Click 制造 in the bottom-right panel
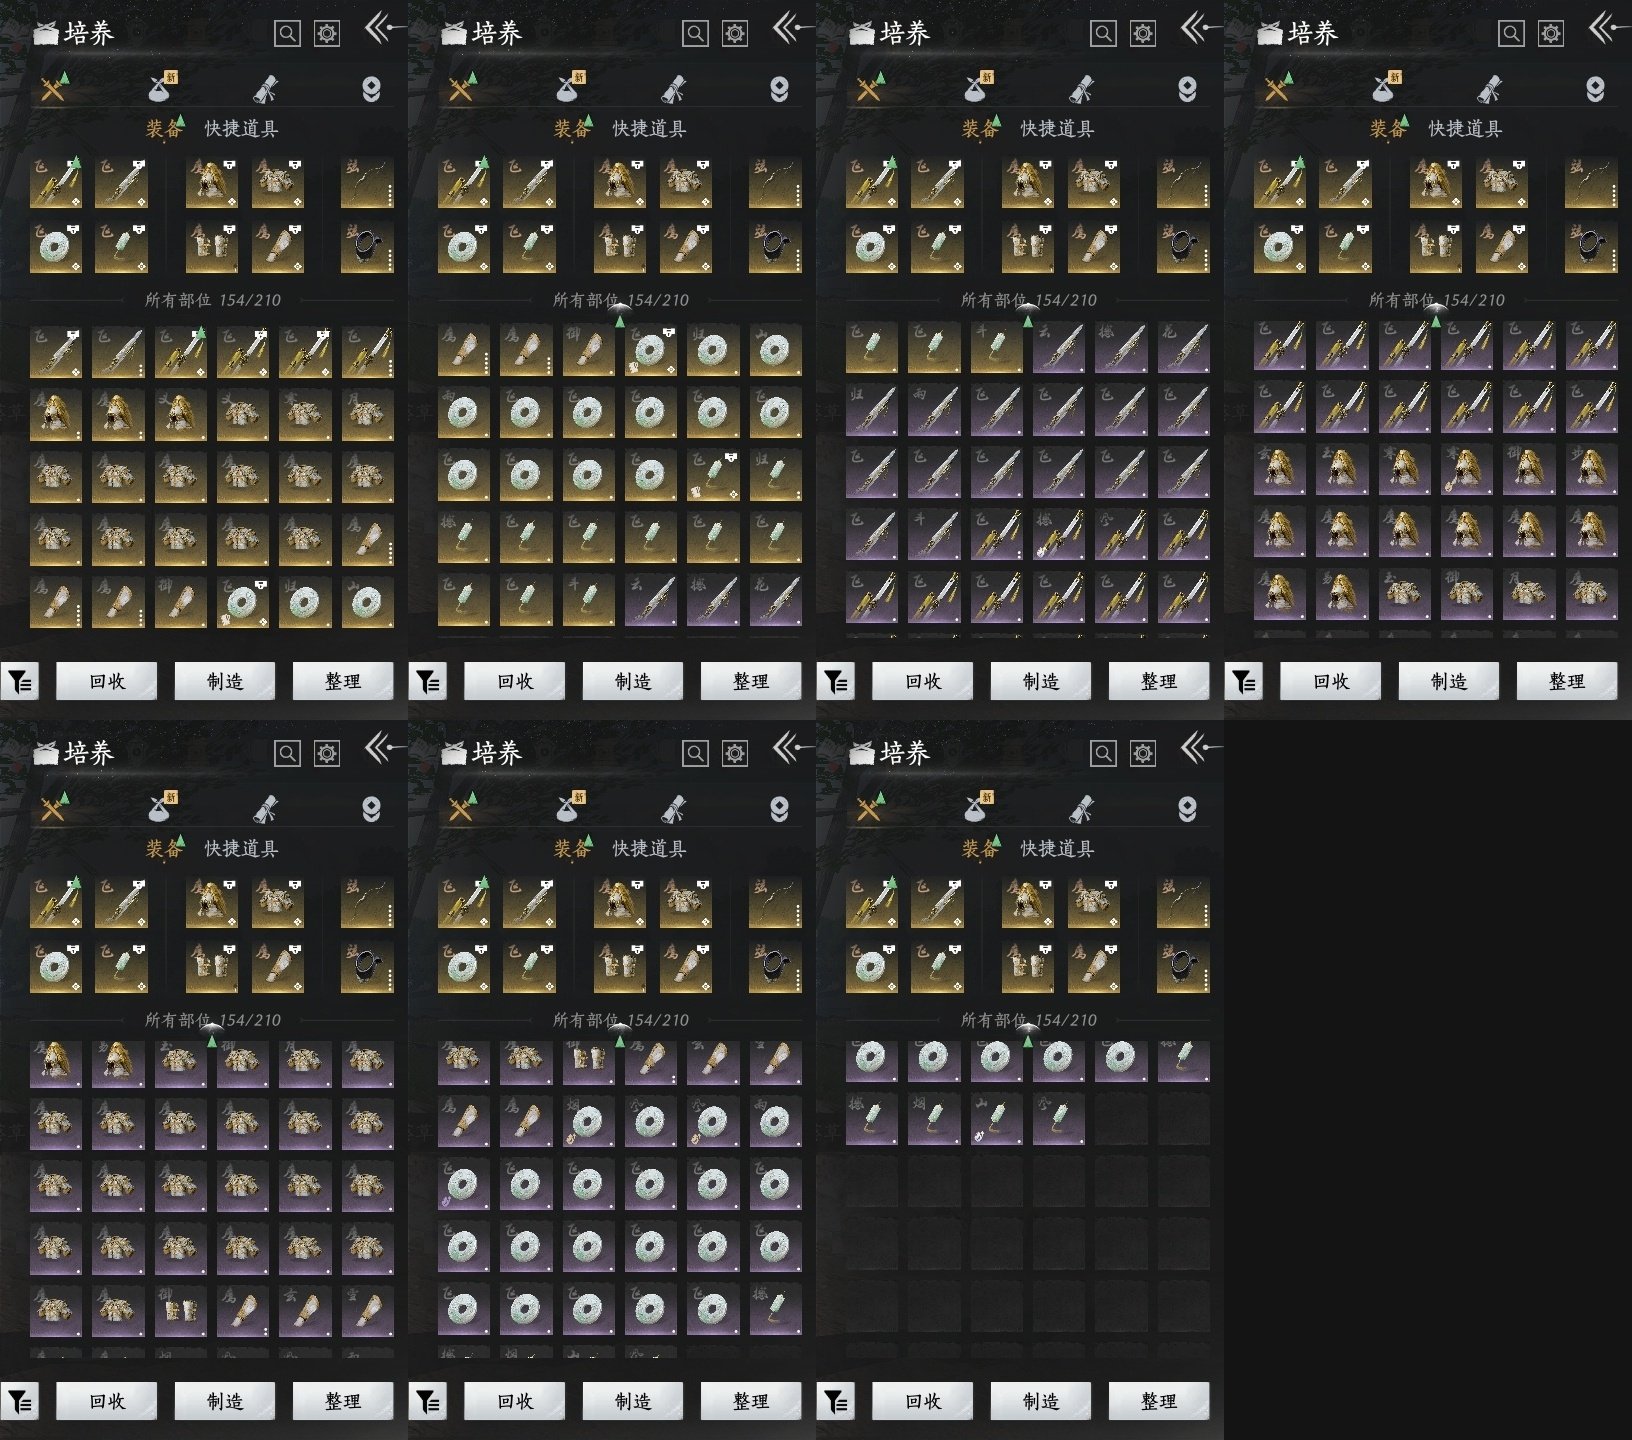The image size is (1632, 1440). 1041,1401
